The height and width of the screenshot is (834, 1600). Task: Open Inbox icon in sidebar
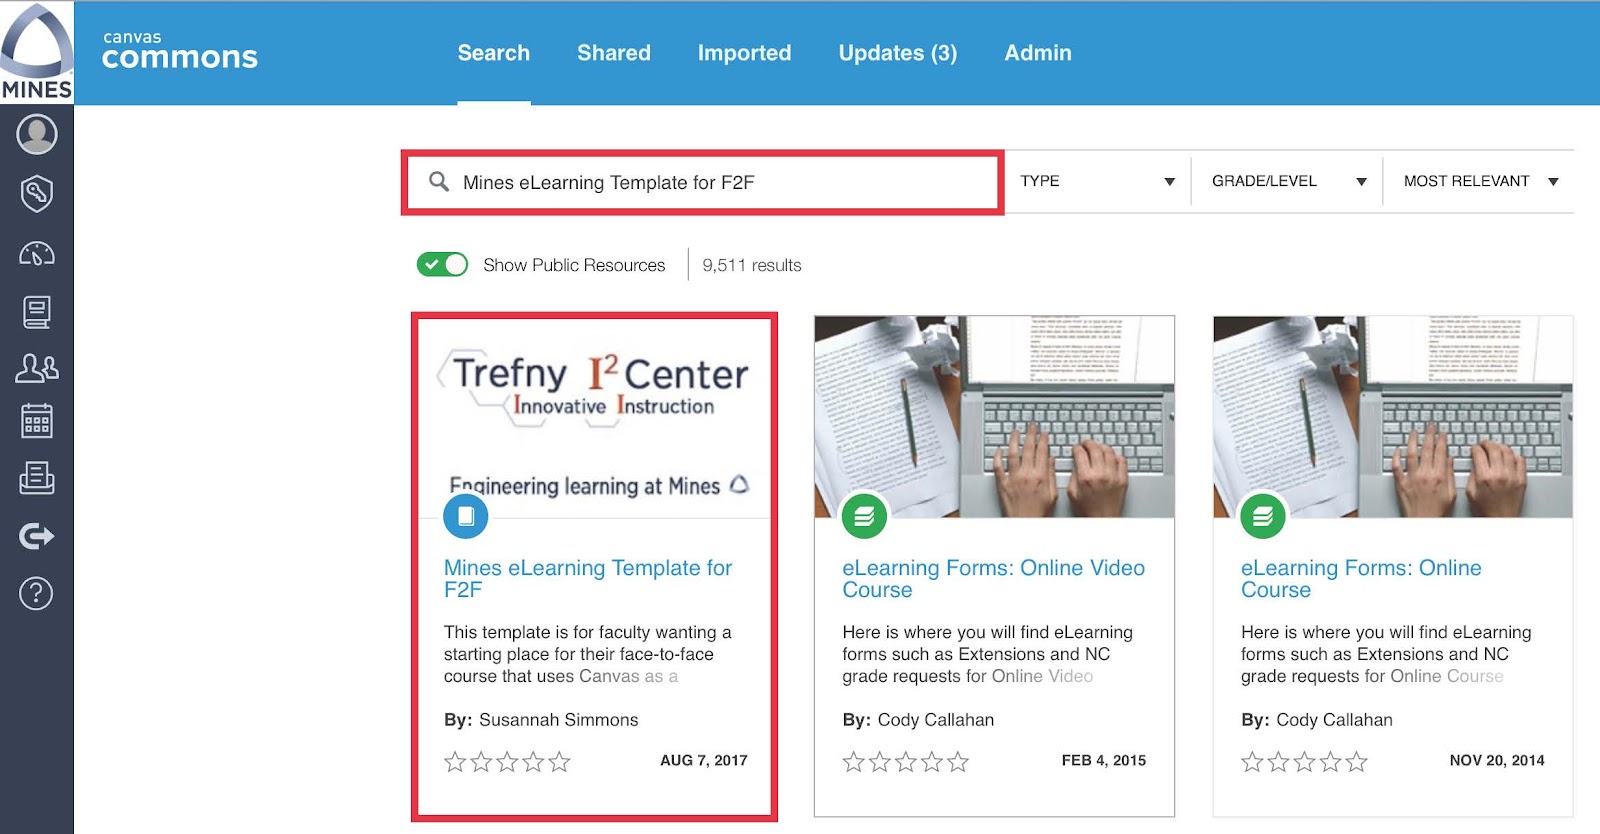pos(37,478)
